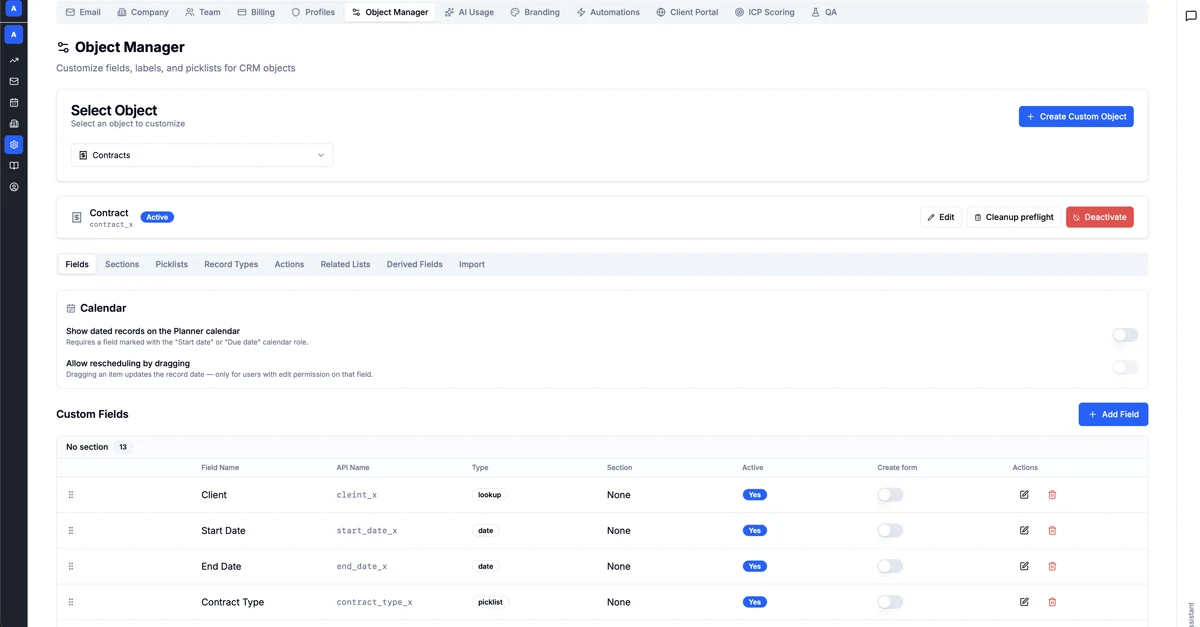Screen dimensions: 1200x627
Task: Click the Add Field button
Action: click(1113, 414)
